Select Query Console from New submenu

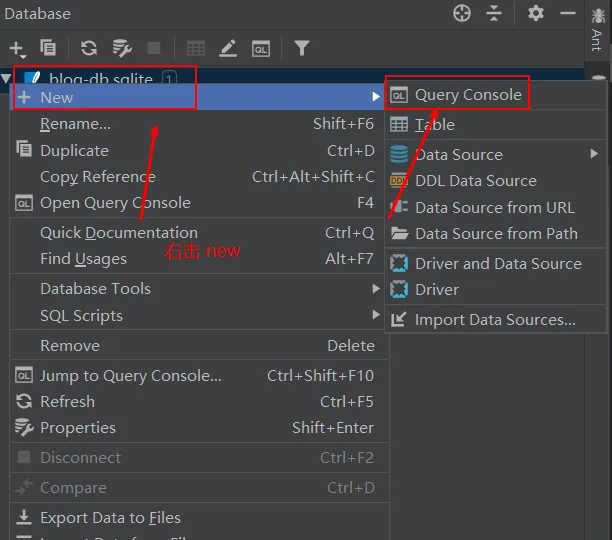coord(467,95)
